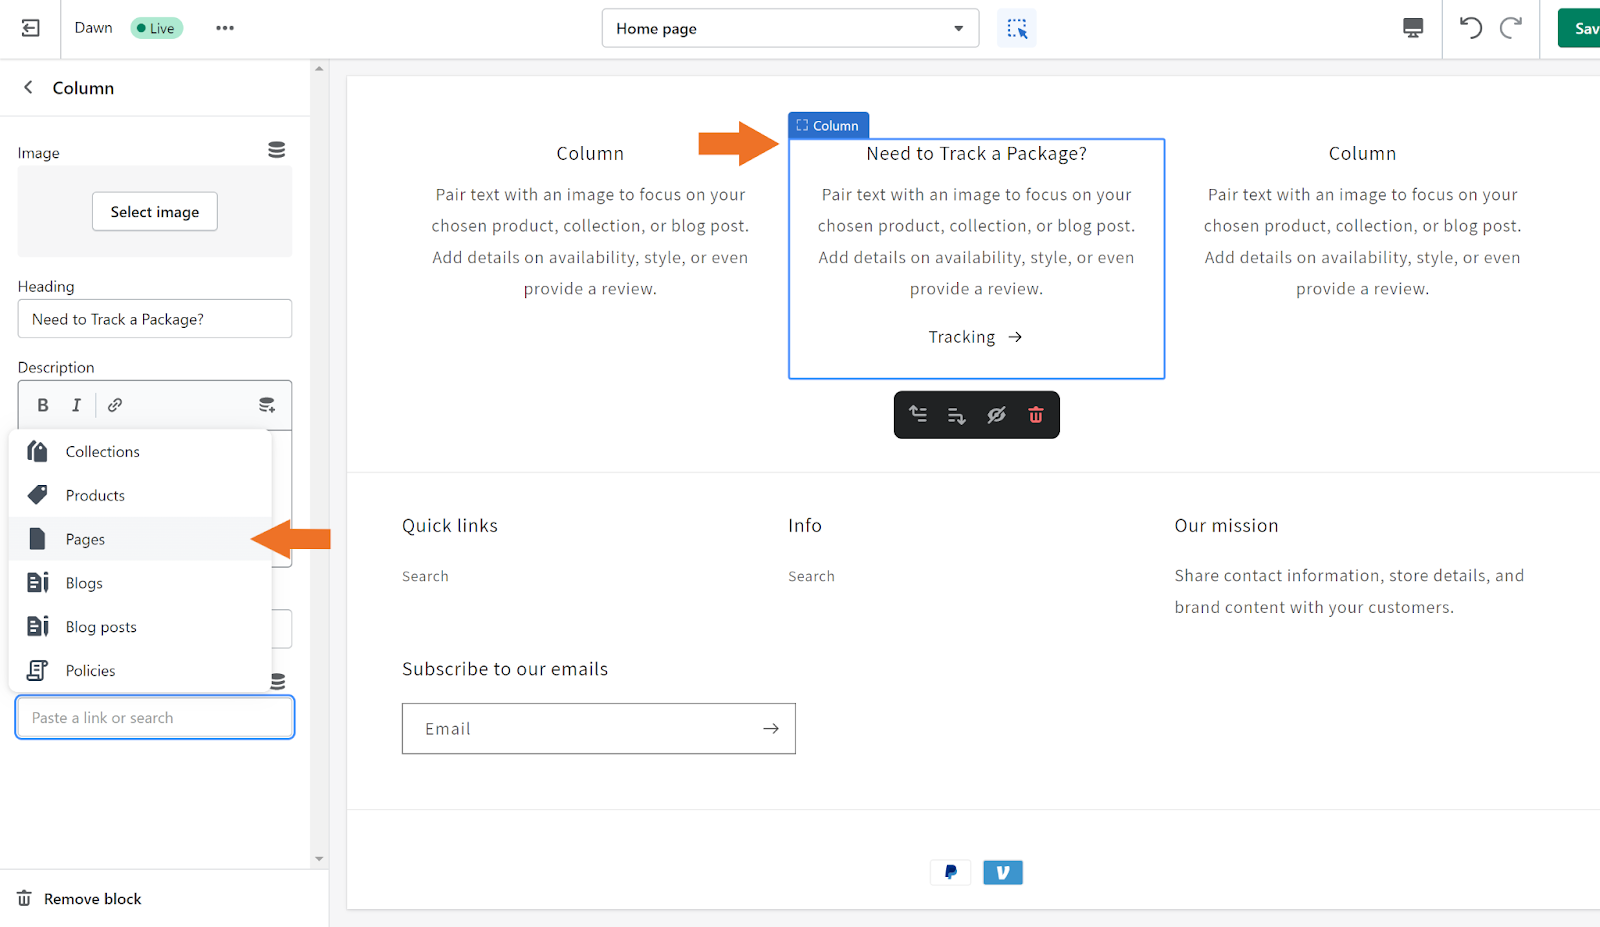Pick Policies from the link menu

click(x=140, y=671)
